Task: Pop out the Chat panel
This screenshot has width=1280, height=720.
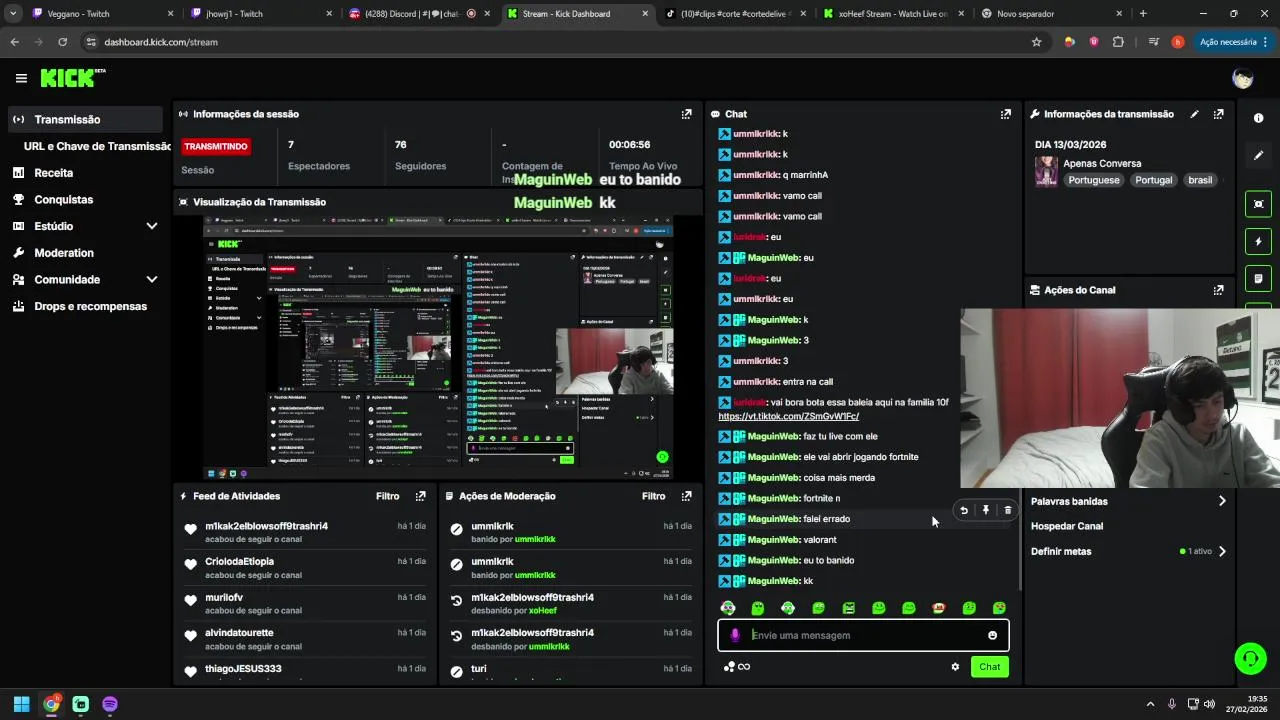Action: click(1005, 114)
